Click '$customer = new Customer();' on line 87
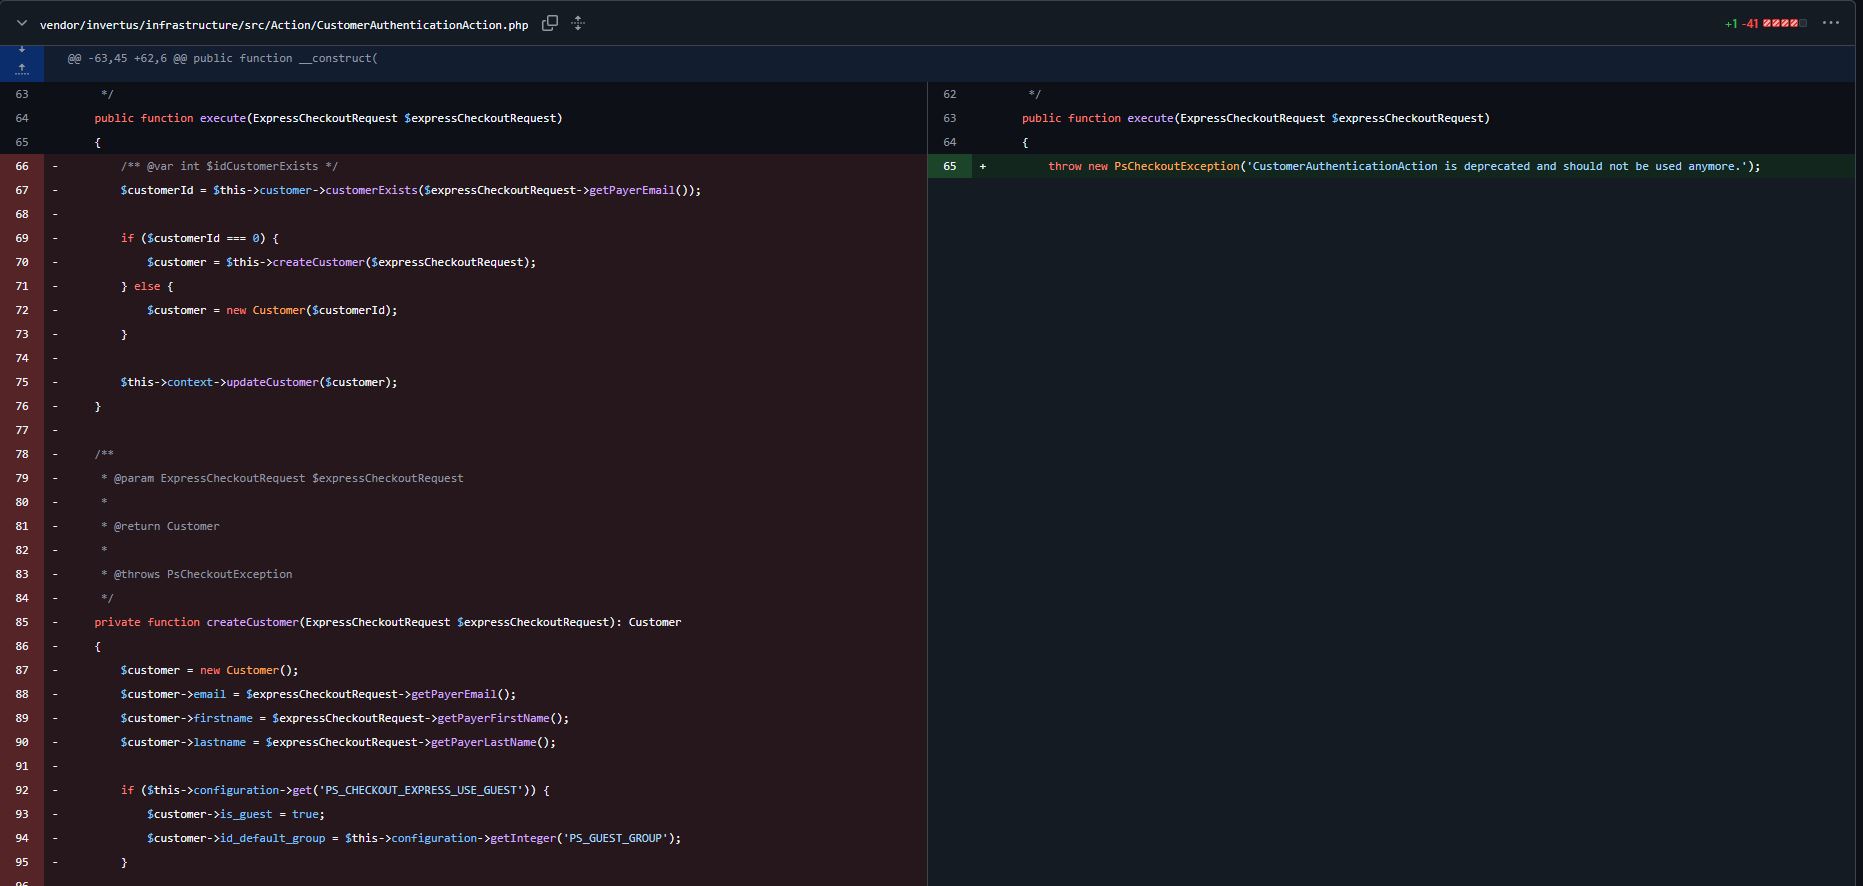Screen dimensions: 1863x886 pos(210,670)
